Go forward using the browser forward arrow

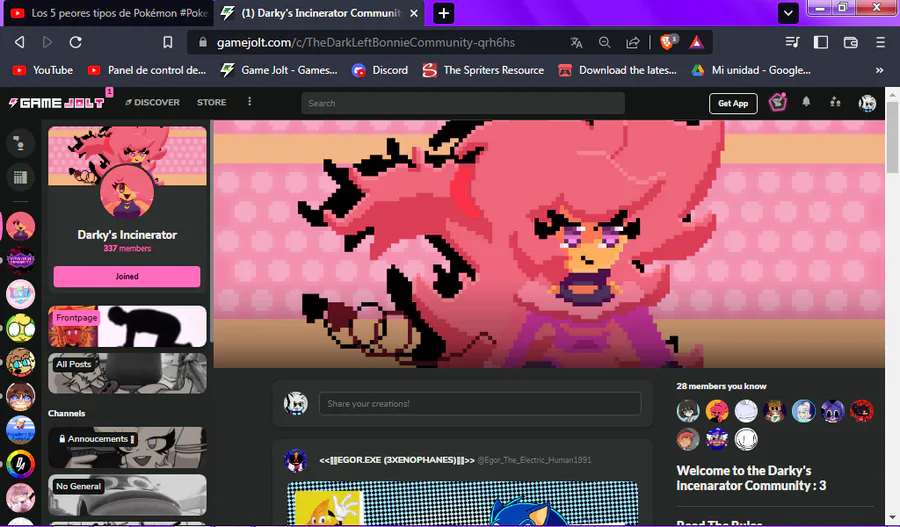[47, 42]
